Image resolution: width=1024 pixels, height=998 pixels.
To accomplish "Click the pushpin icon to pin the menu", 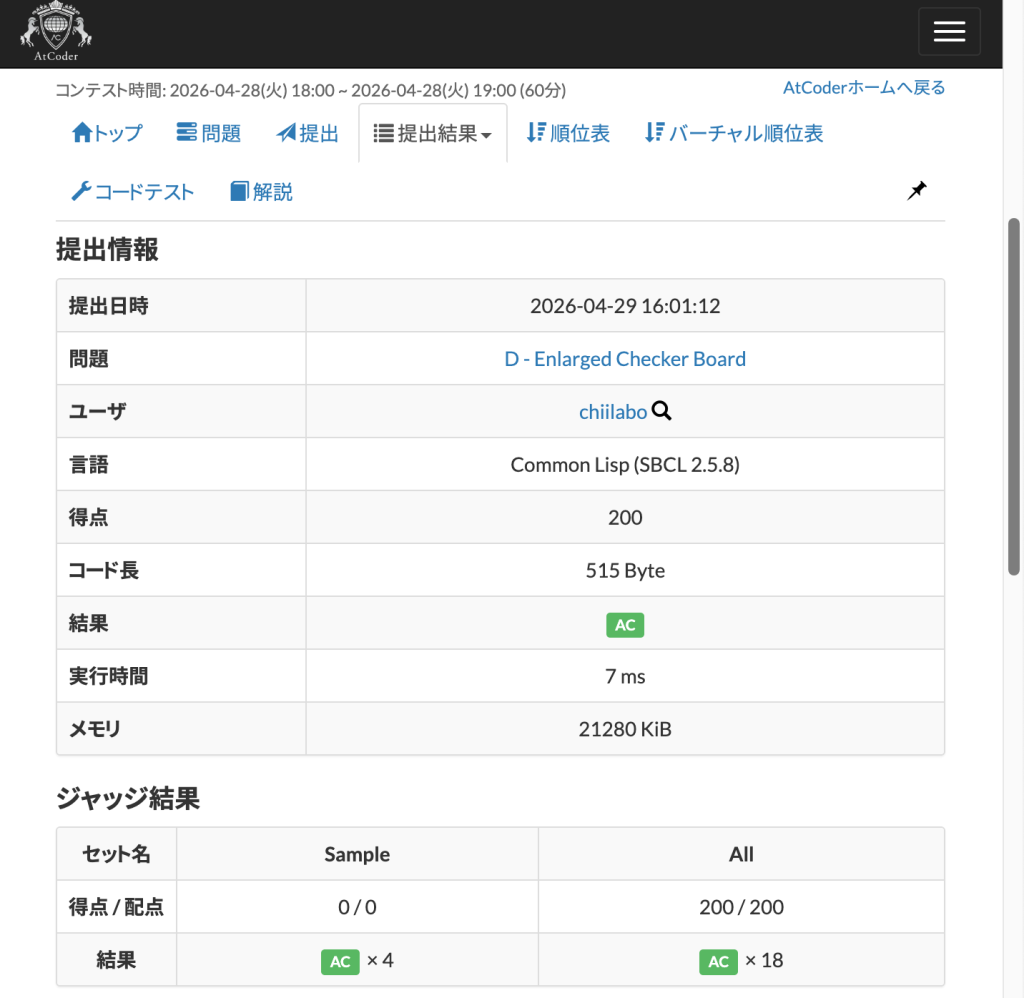I will [916, 191].
